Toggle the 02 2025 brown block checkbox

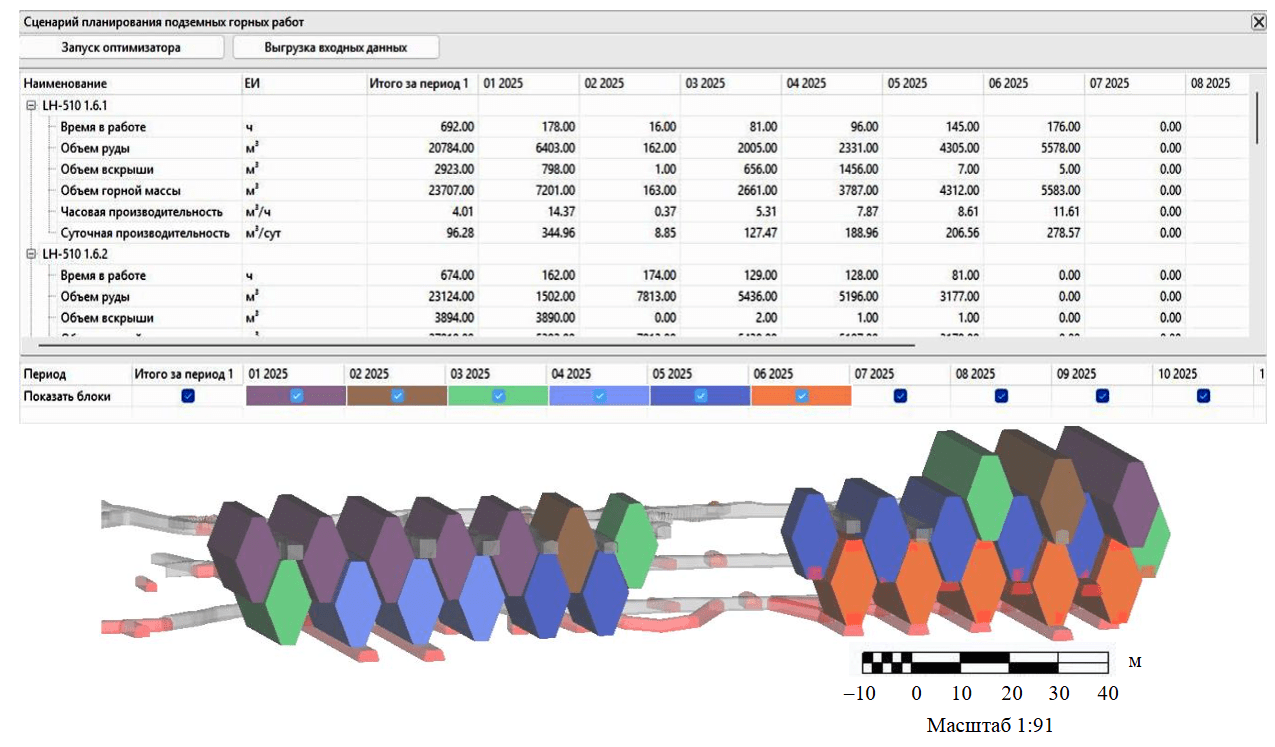[397, 396]
